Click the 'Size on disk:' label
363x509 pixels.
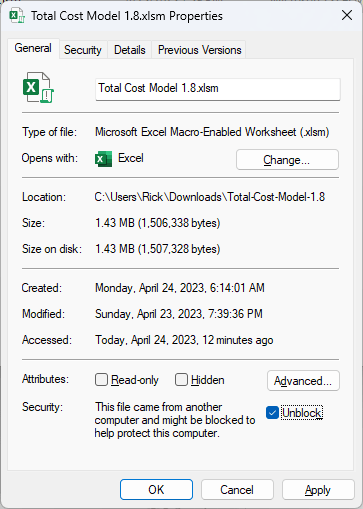pos(52,249)
